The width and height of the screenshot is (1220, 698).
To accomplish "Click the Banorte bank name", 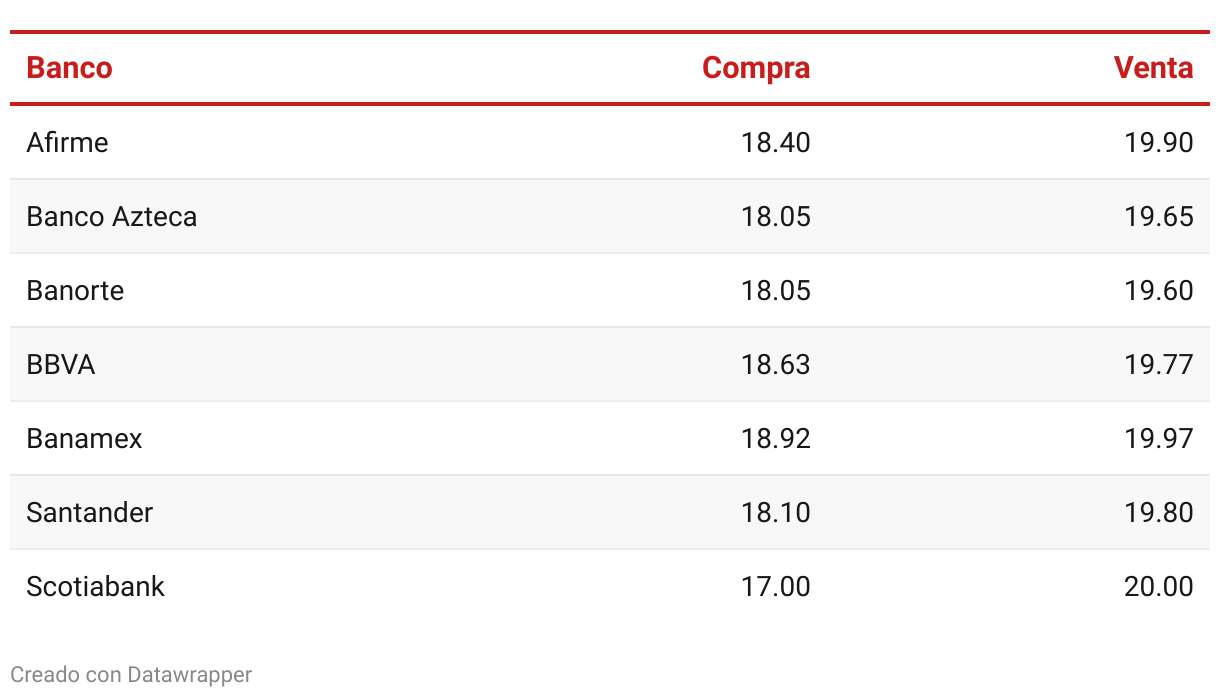I will tap(76, 290).
